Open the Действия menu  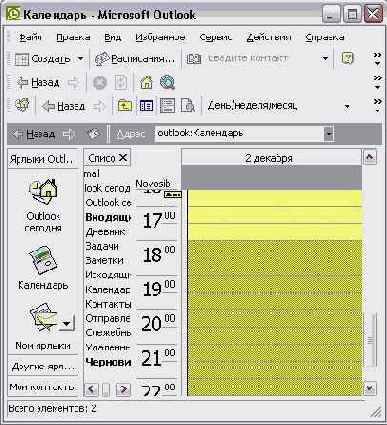269,37
